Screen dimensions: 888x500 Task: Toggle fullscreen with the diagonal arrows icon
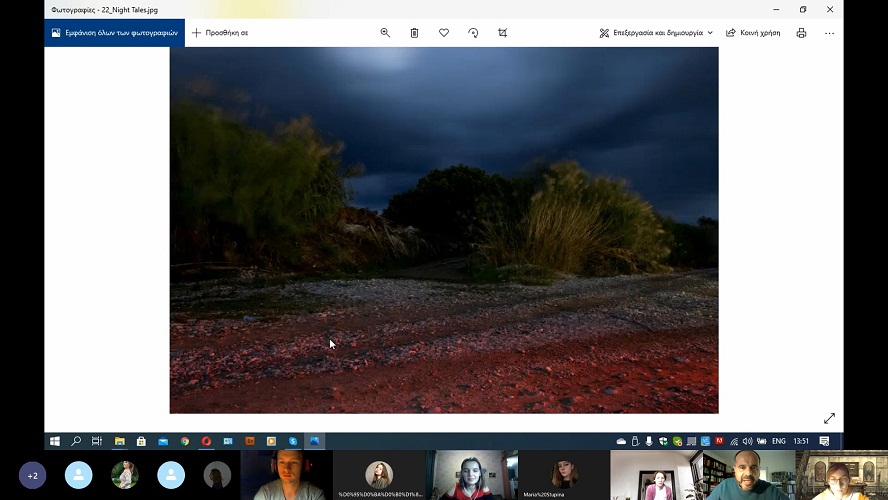coord(829,418)
